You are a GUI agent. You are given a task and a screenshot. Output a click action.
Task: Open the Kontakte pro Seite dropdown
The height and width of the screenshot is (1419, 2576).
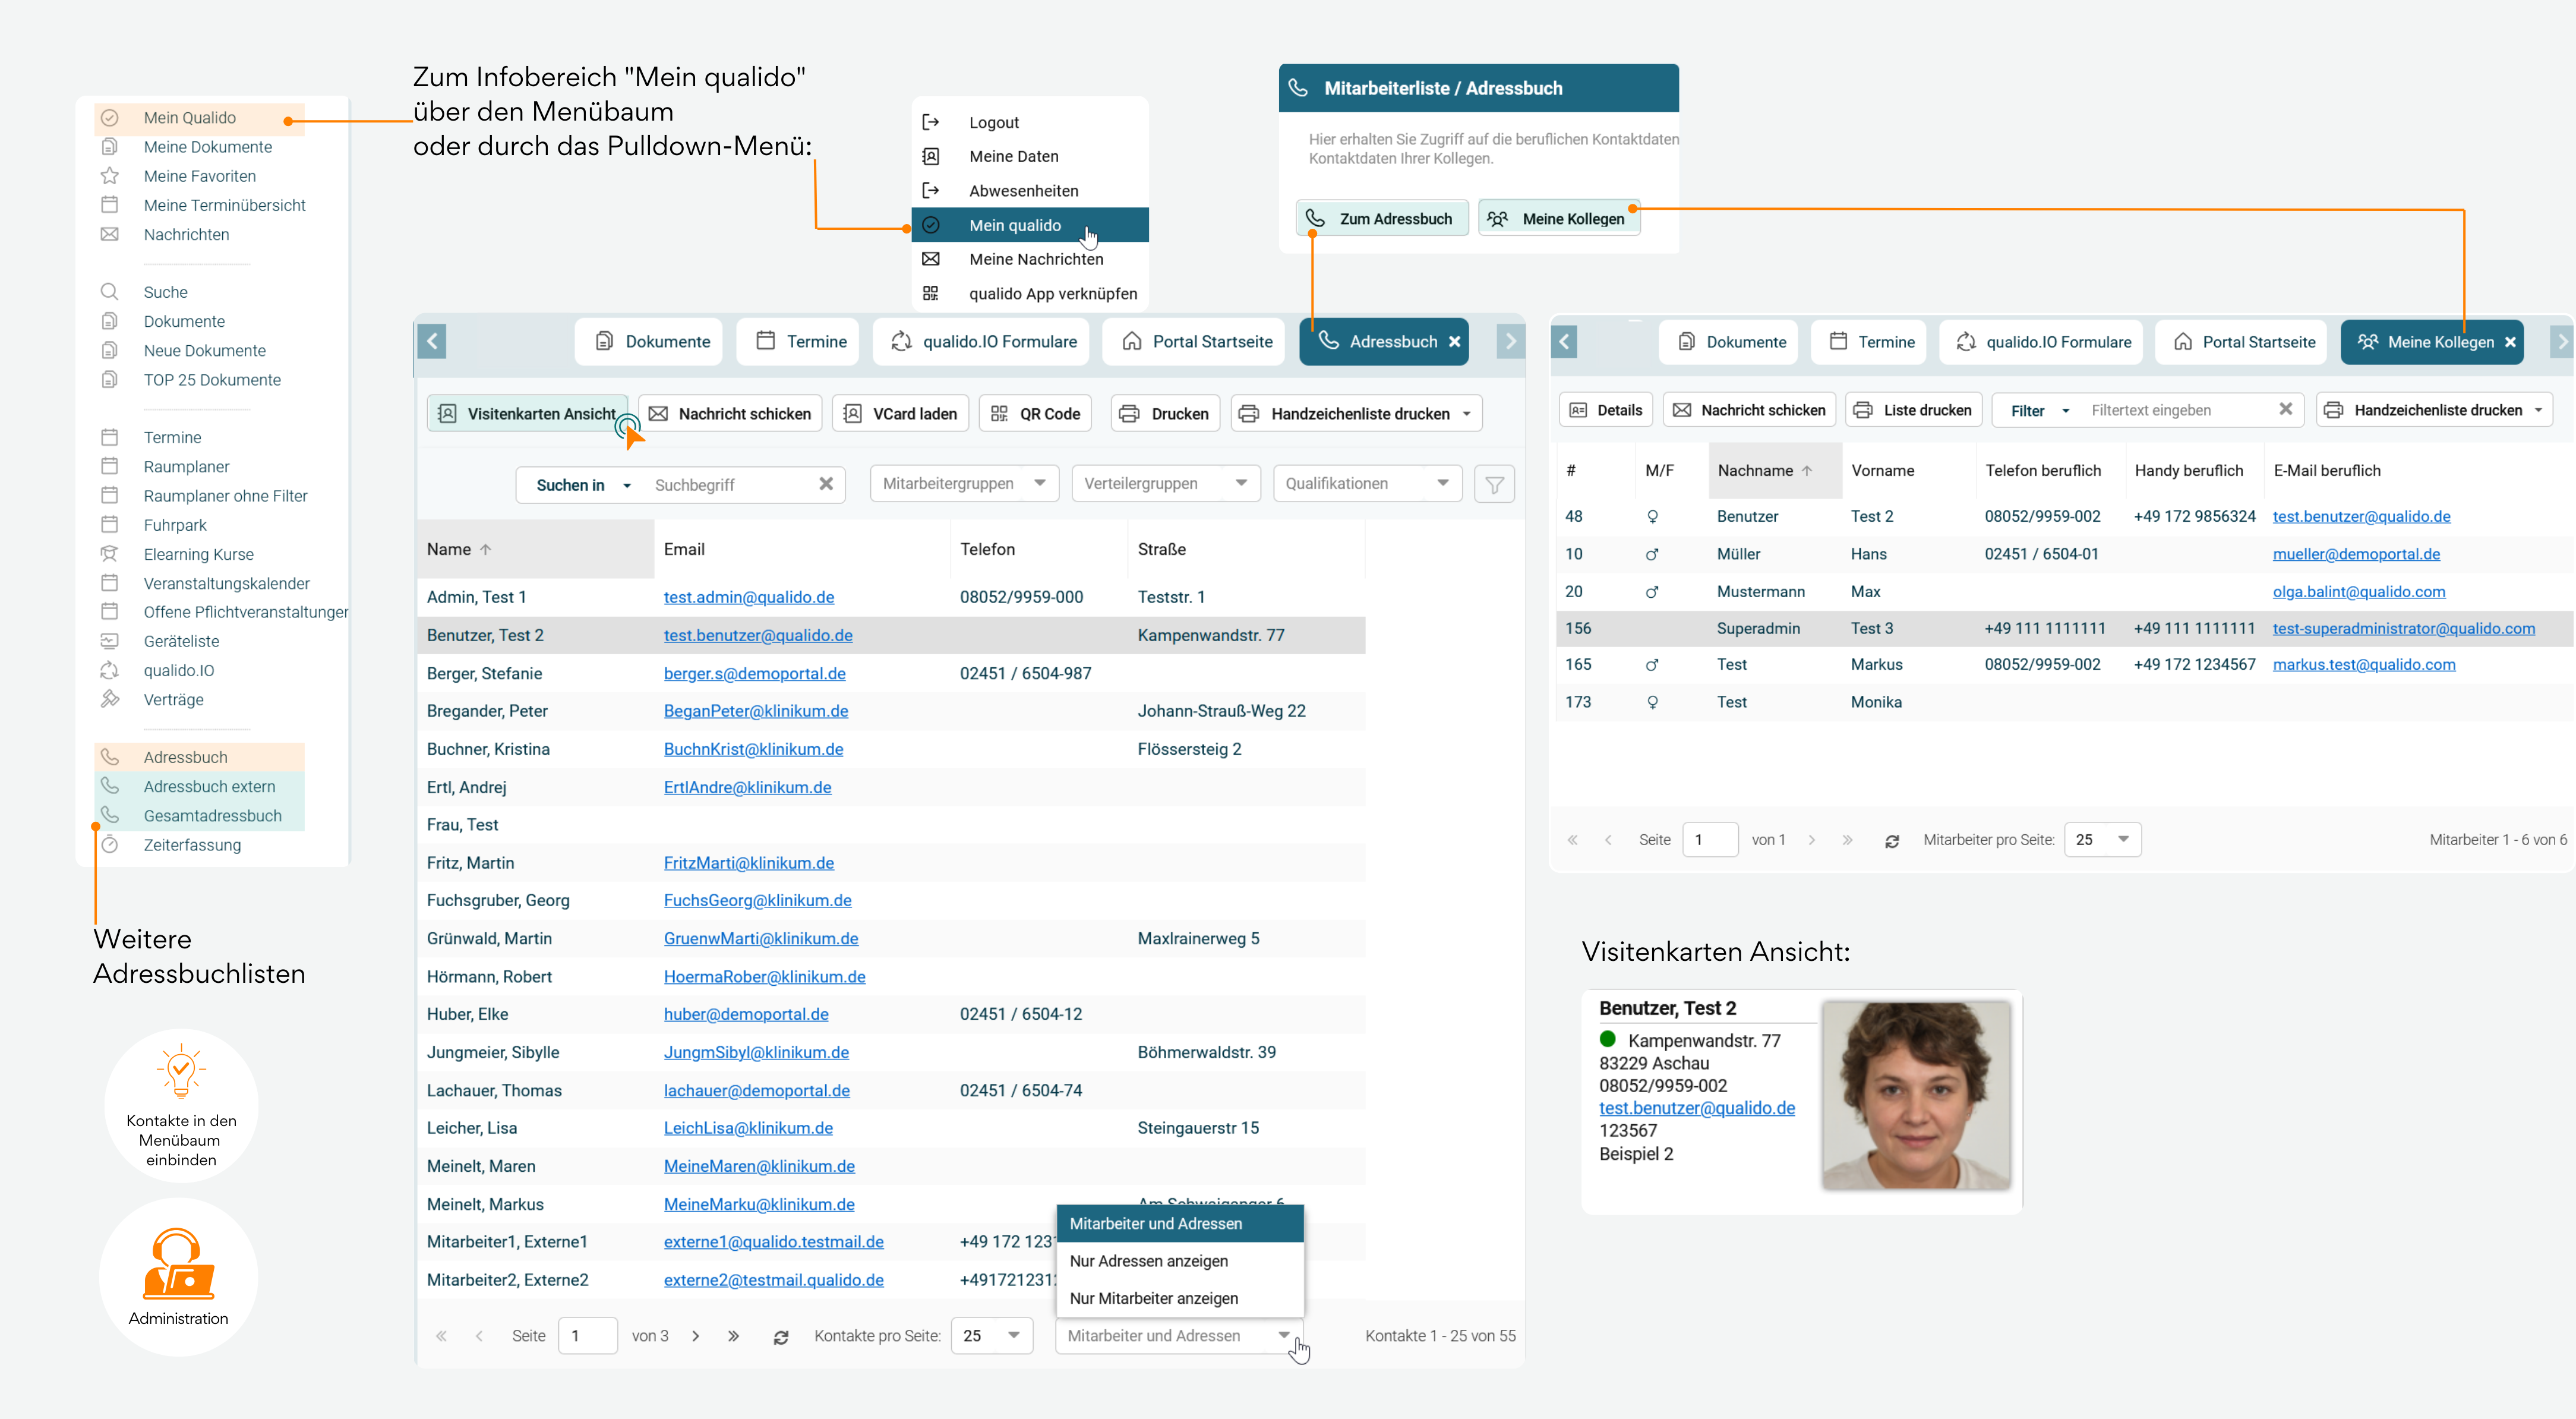click(991, 1336)
